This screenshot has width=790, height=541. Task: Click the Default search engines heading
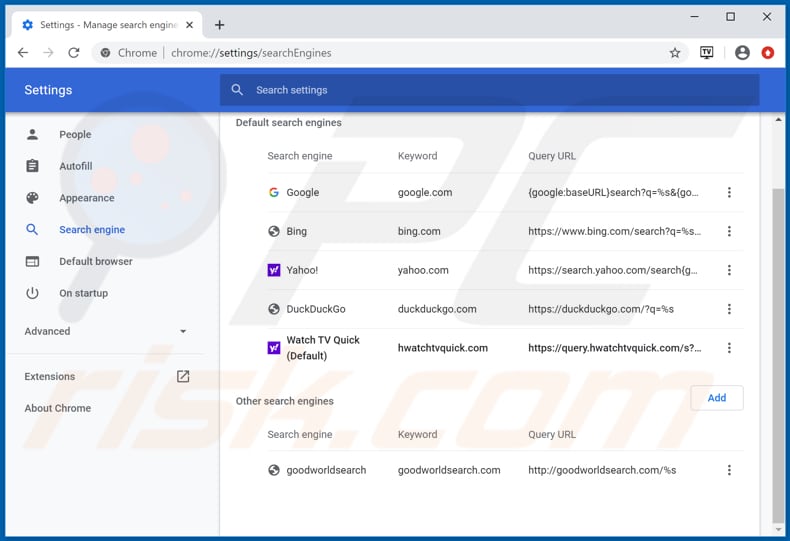coord(288,122)
